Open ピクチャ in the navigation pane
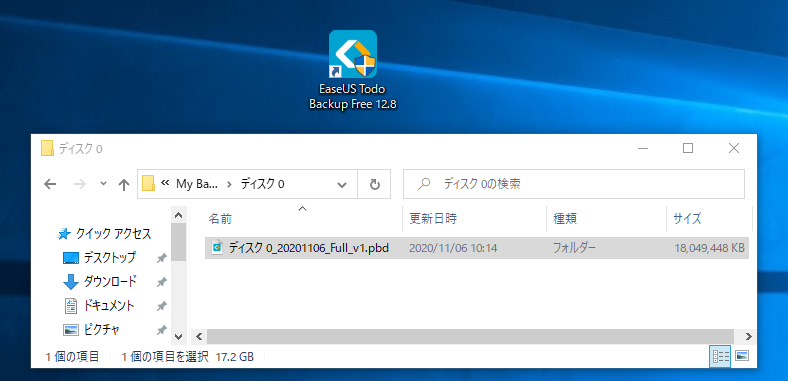Screen dimensions: 788x381 [101, 330]
